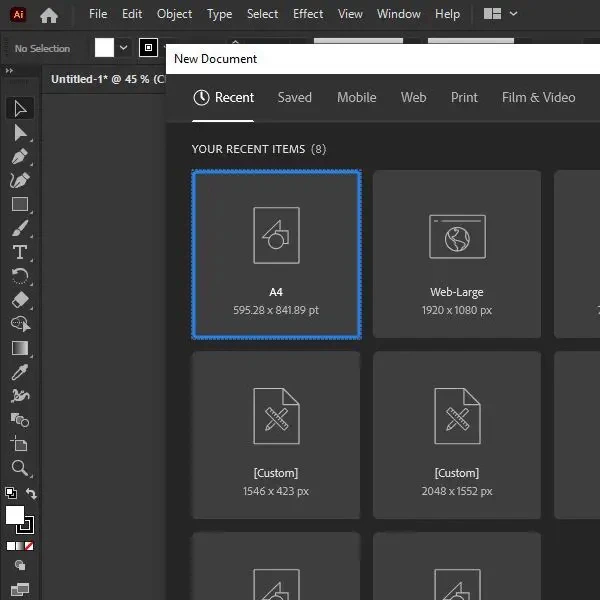Screen dimensions: 600x600
Task: Click the Home icon in top bar
Action: [48, 15]
